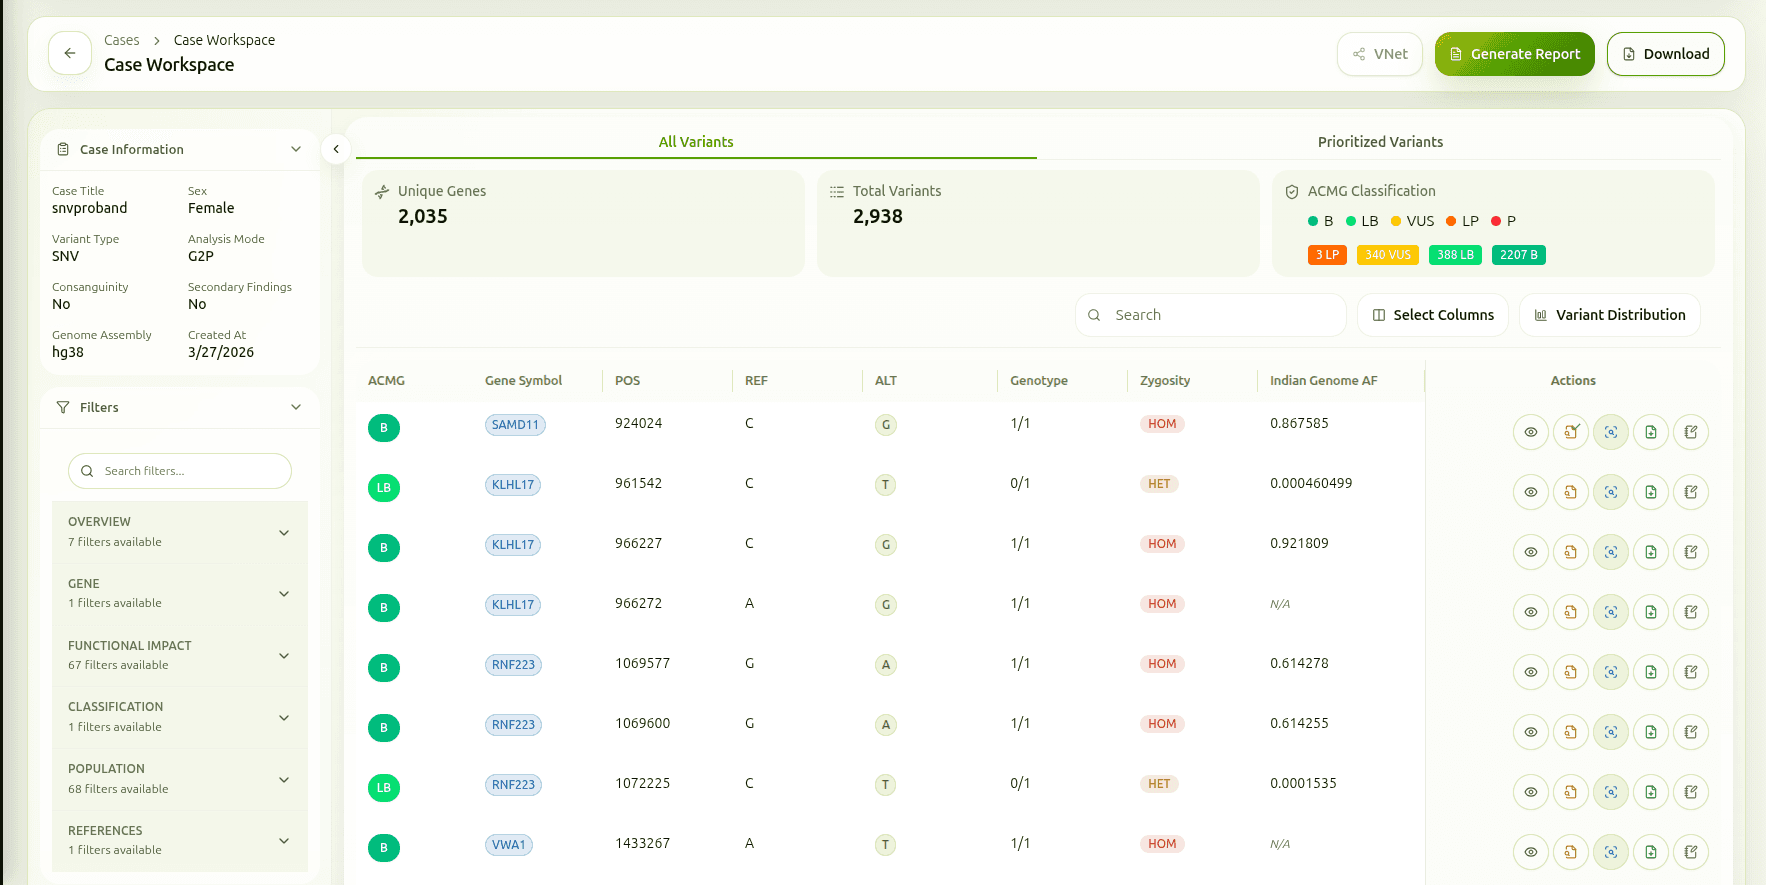Image resolution: width=1766 pixels, height=885 pixels.
Task: Click the orange 3 LP classification badge
Action: (x=1327, y=255)
